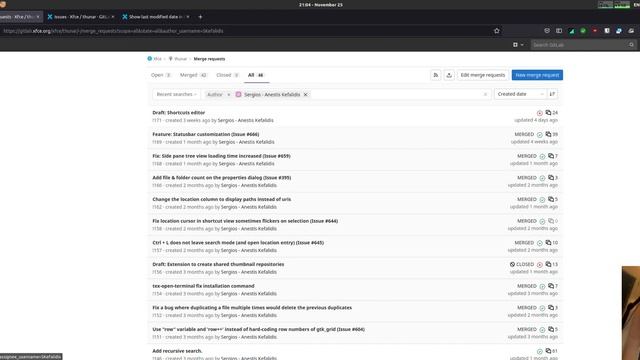Open Draft: Shortcuts editor merge request
The image size is (640, 360).
179,113
